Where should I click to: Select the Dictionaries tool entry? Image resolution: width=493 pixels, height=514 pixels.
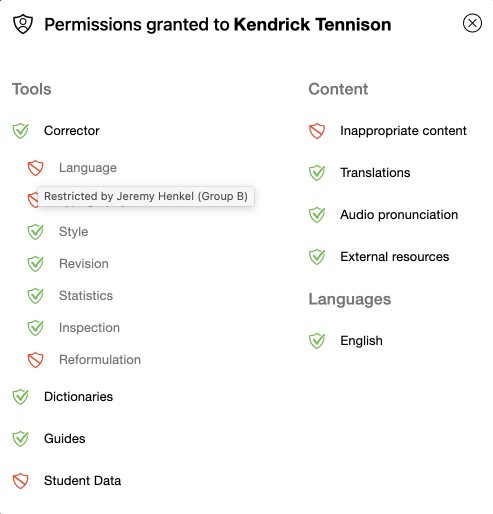coord(78,397)
